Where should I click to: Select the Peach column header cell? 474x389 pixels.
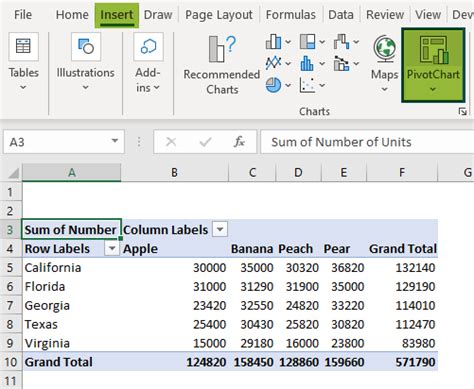click(x=298, y=248)
